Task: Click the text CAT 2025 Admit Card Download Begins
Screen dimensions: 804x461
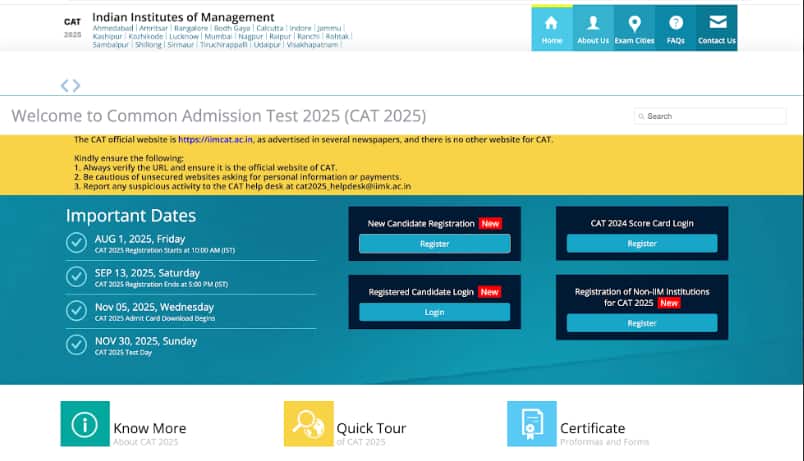Action: (155, 318)
